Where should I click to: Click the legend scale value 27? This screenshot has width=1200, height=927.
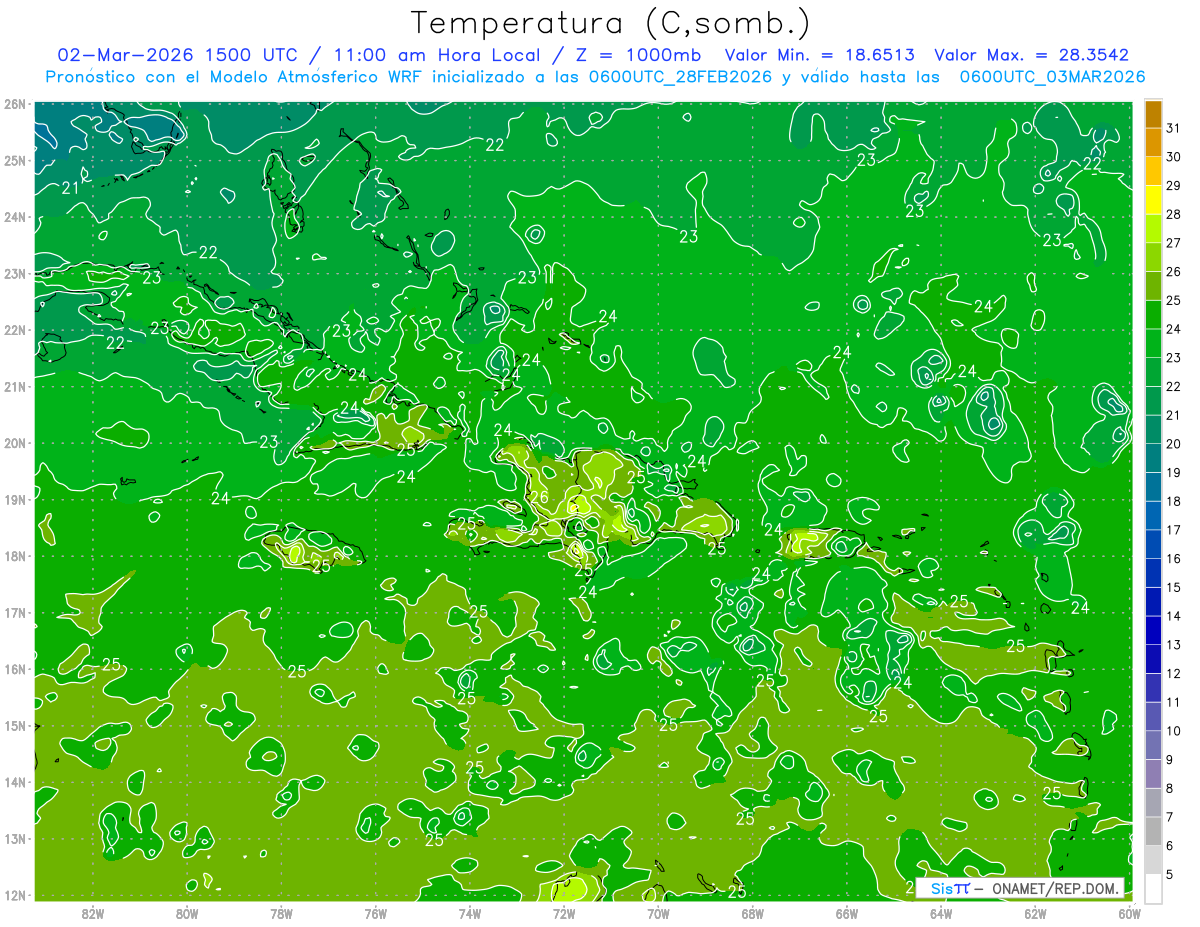point(1173,243)
